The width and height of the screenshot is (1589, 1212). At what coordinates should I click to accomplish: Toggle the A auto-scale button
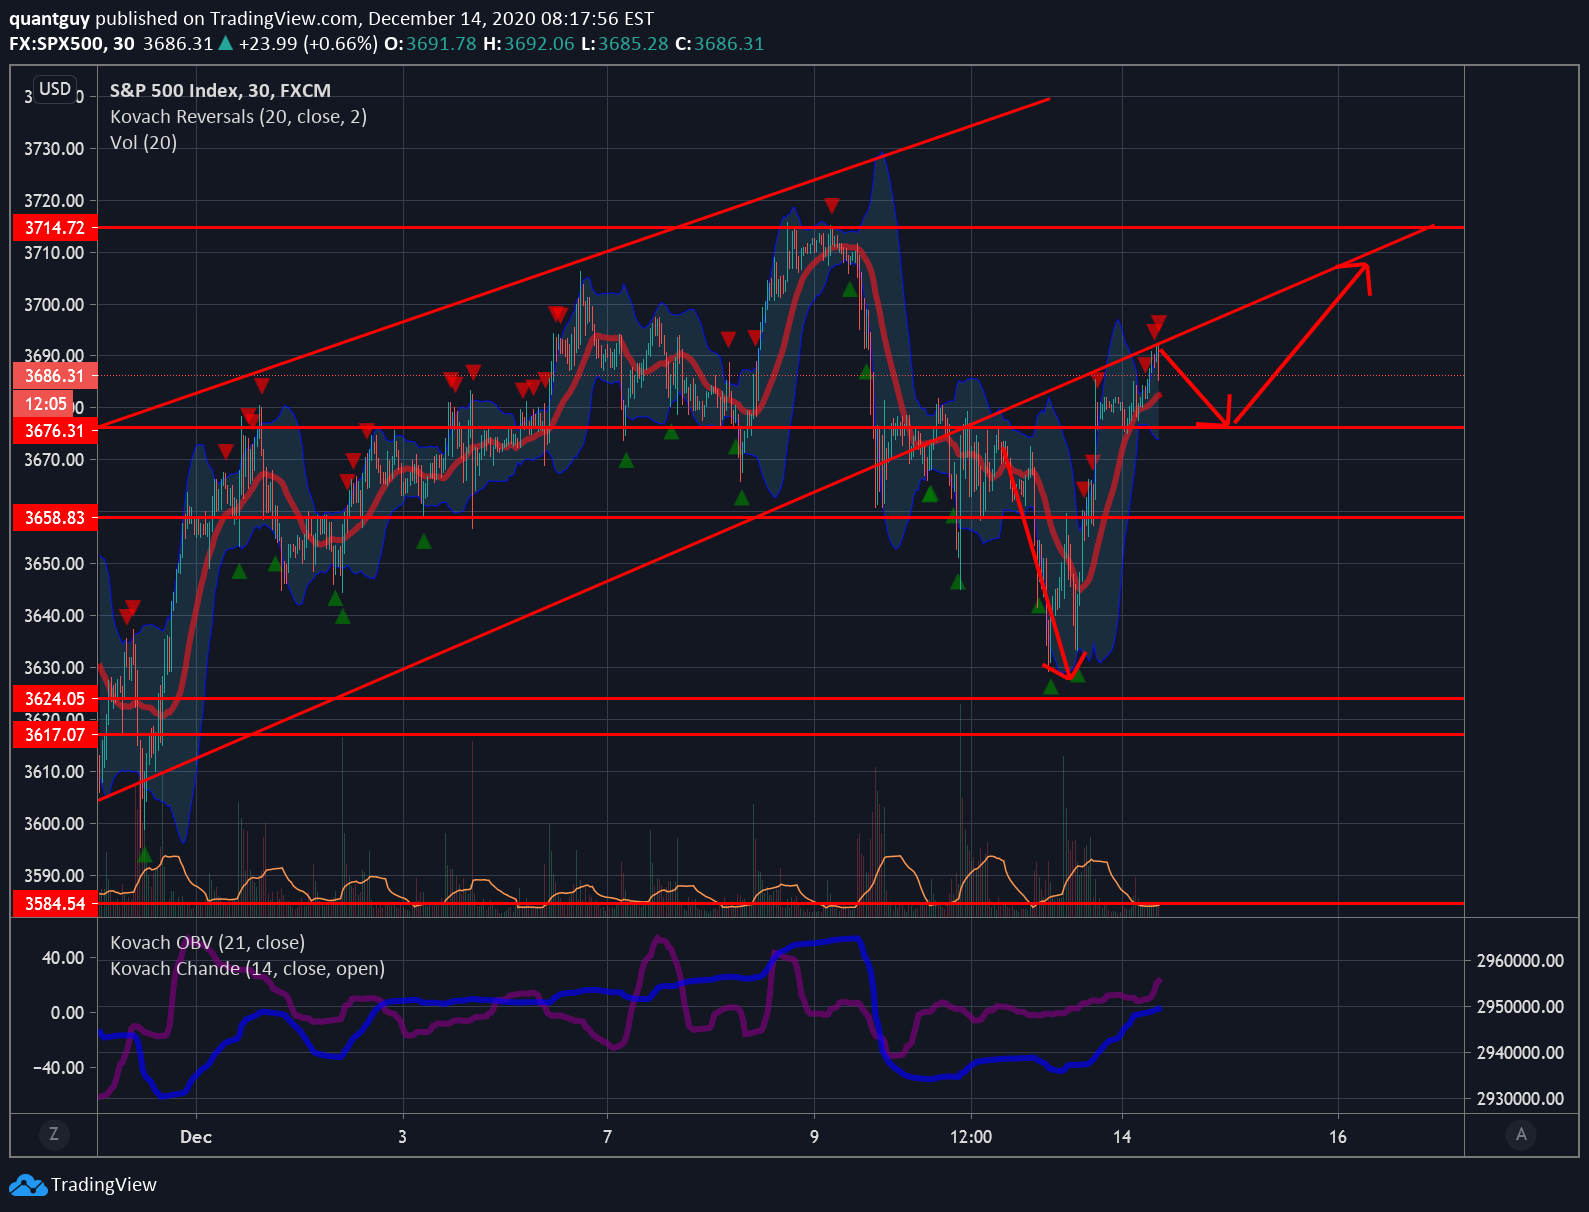tap(1521, 1134)
